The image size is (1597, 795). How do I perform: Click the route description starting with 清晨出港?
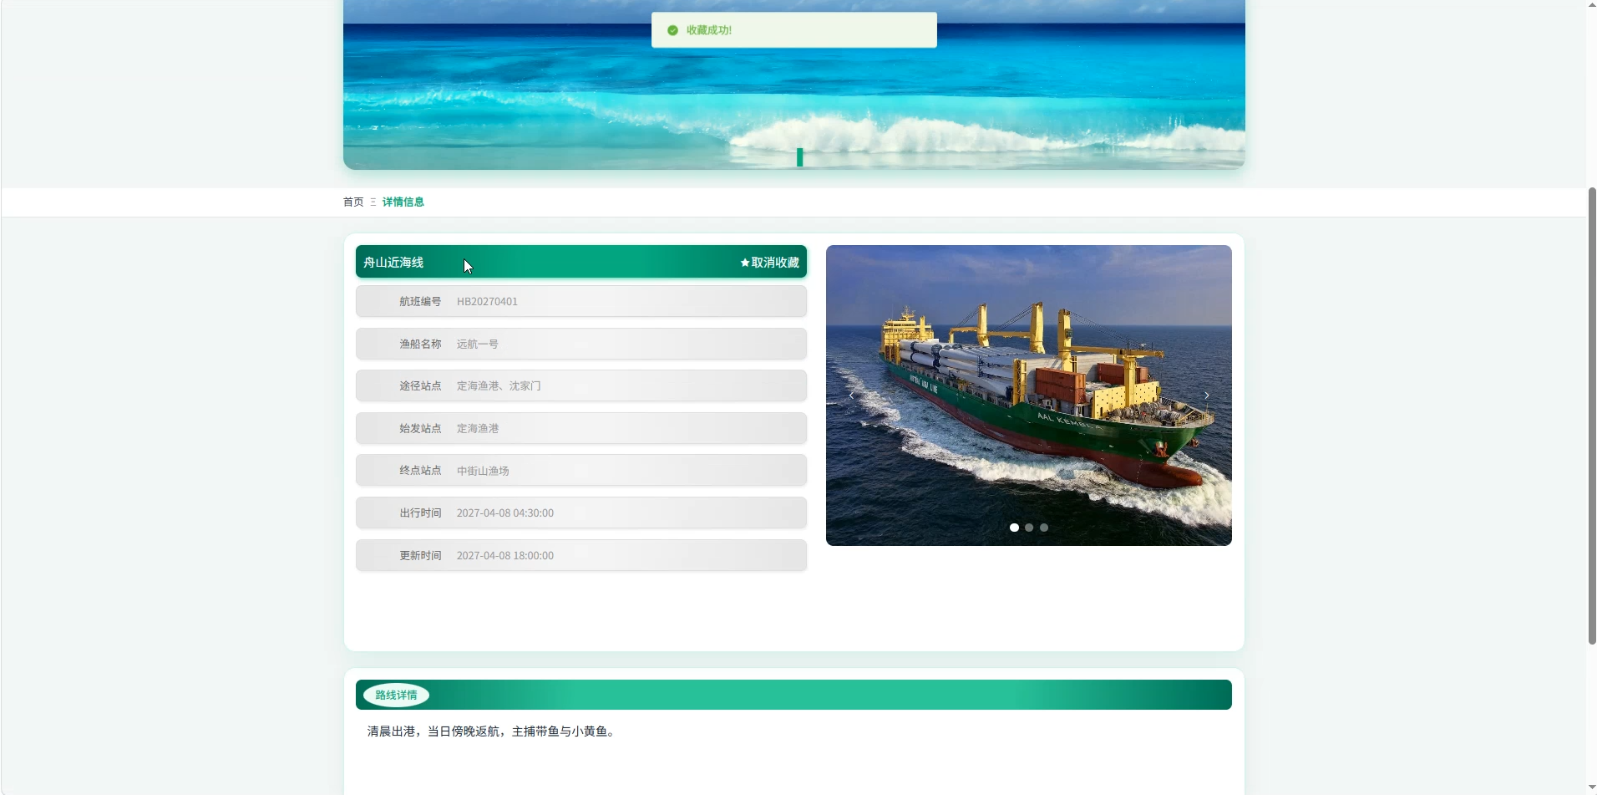tap(493, 732)
